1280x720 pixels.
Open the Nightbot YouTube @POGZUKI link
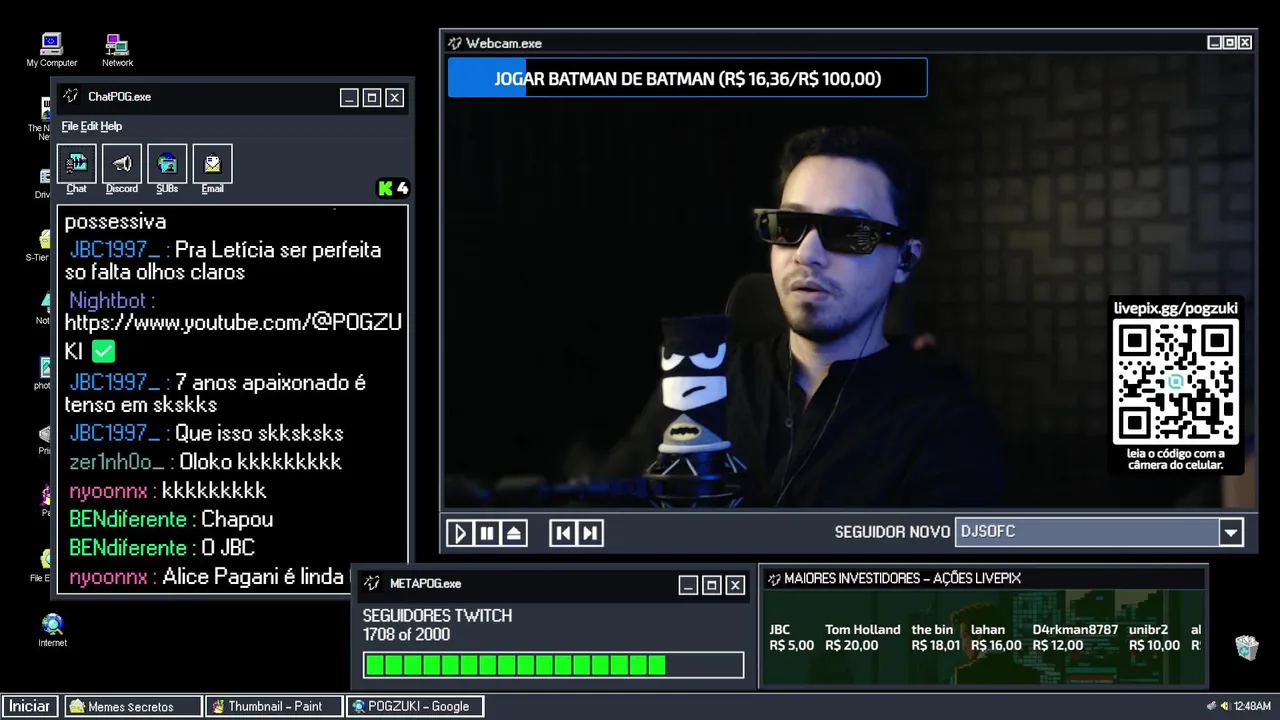click(x=233, y=336)
